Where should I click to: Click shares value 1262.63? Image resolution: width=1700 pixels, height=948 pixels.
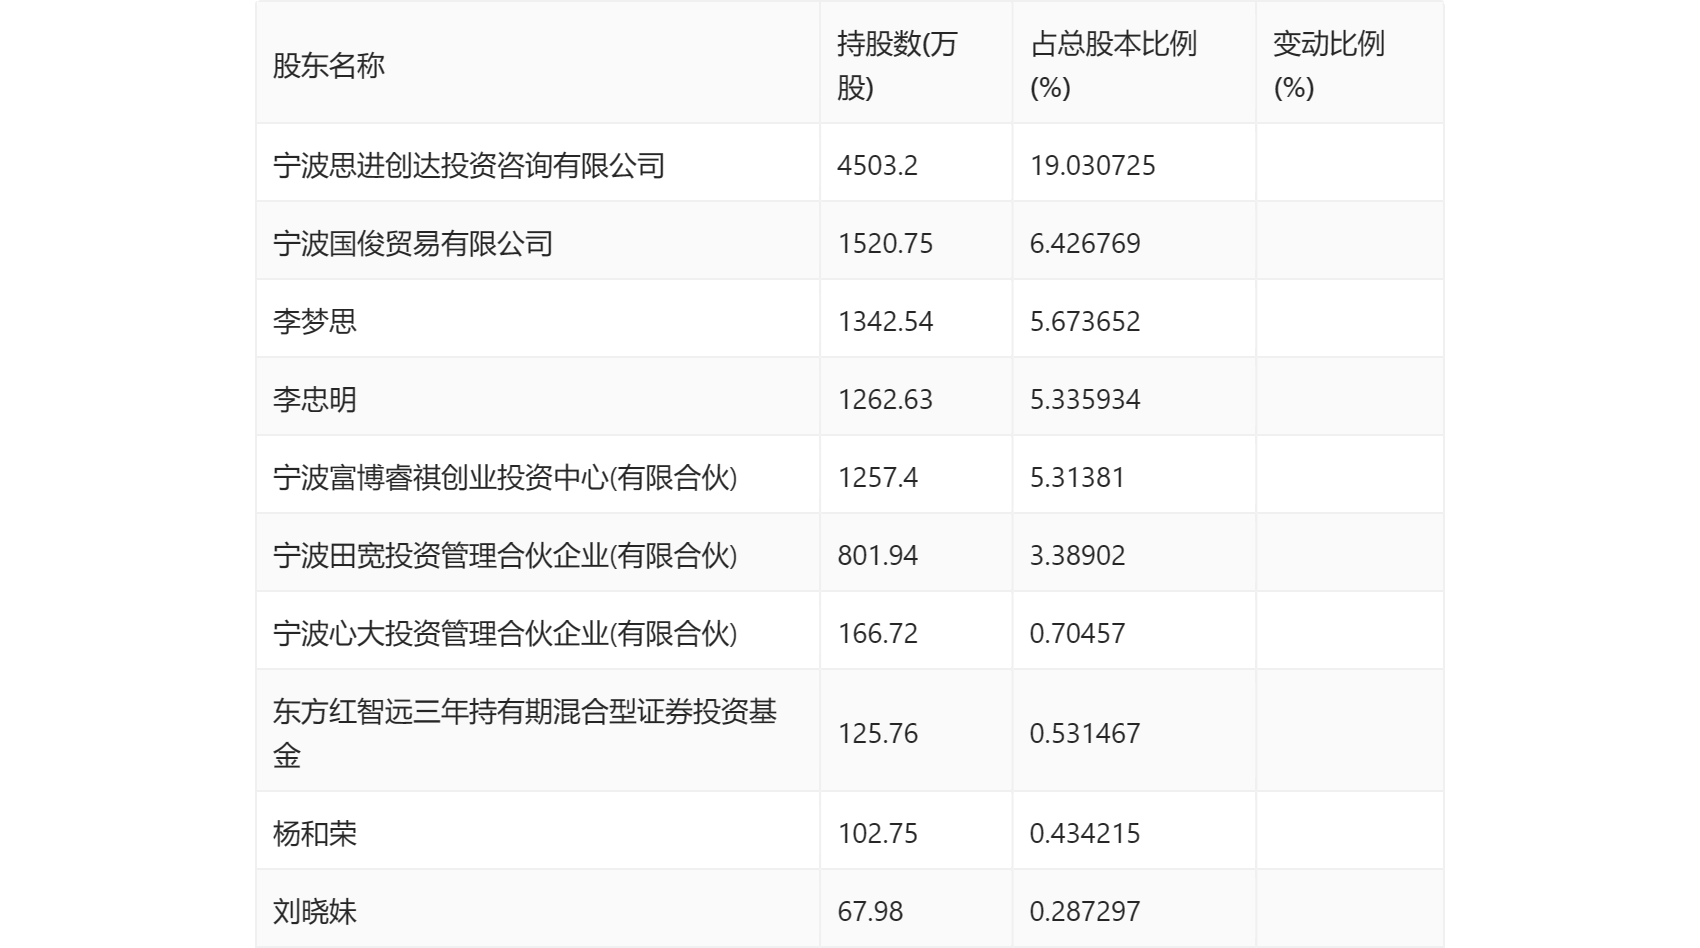point(885,399)
